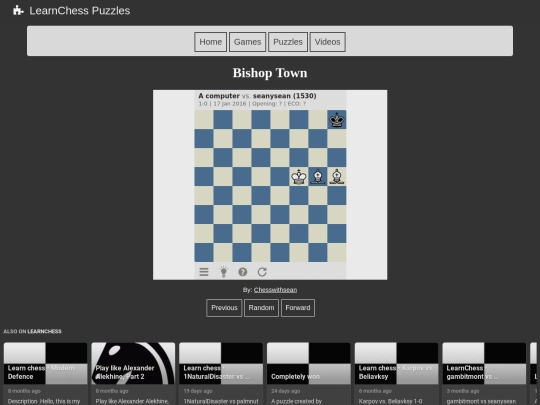
Task: Open the Chesswithsean author link
Action: point(275,290)
